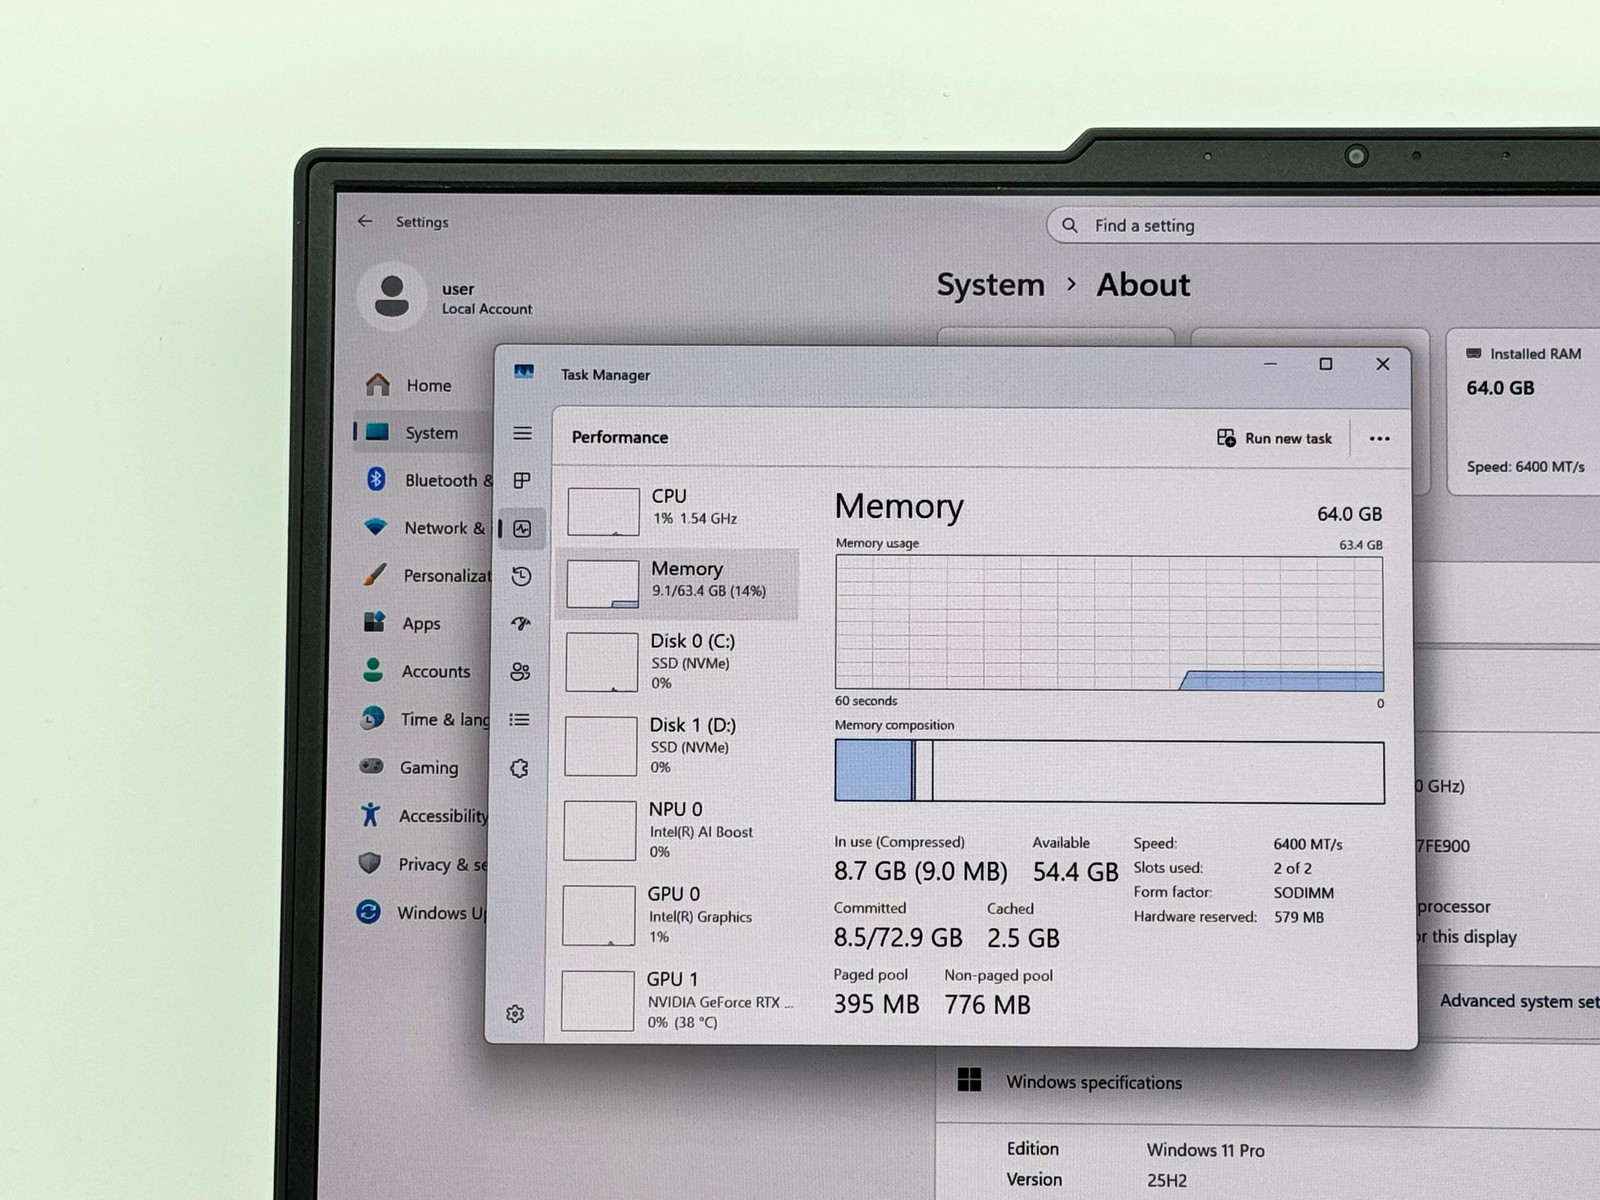Click the memory composition bar
Screen dimensions: 1600x1200
[x=1109, y=771]
